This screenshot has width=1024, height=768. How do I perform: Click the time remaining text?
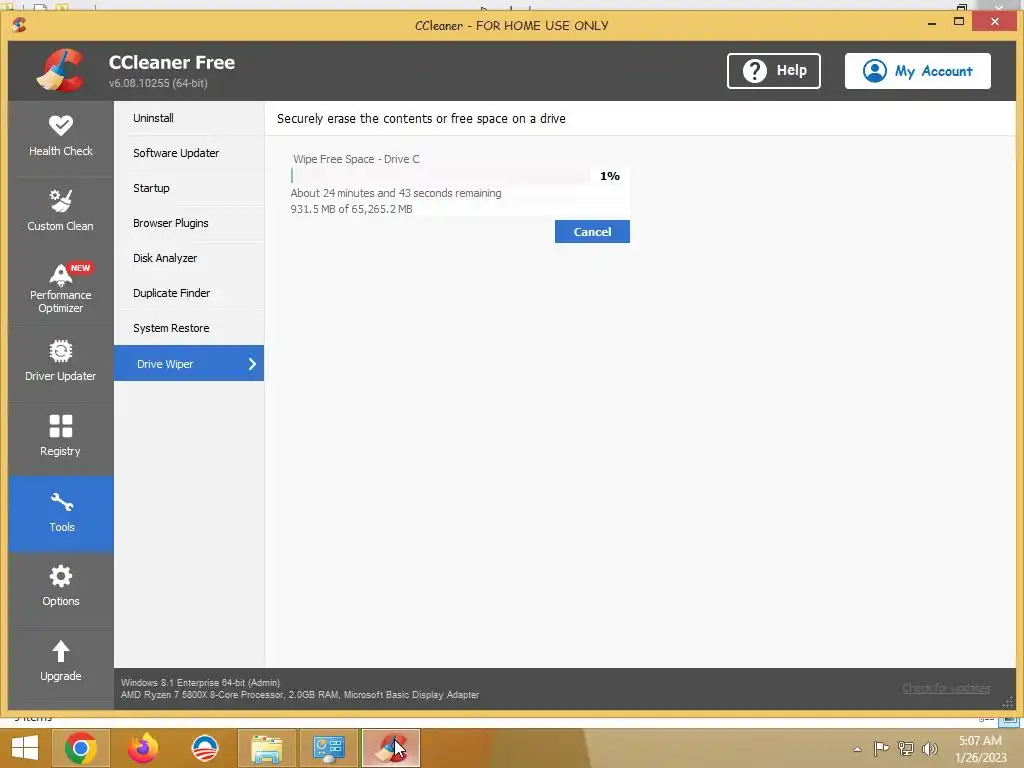396,193
